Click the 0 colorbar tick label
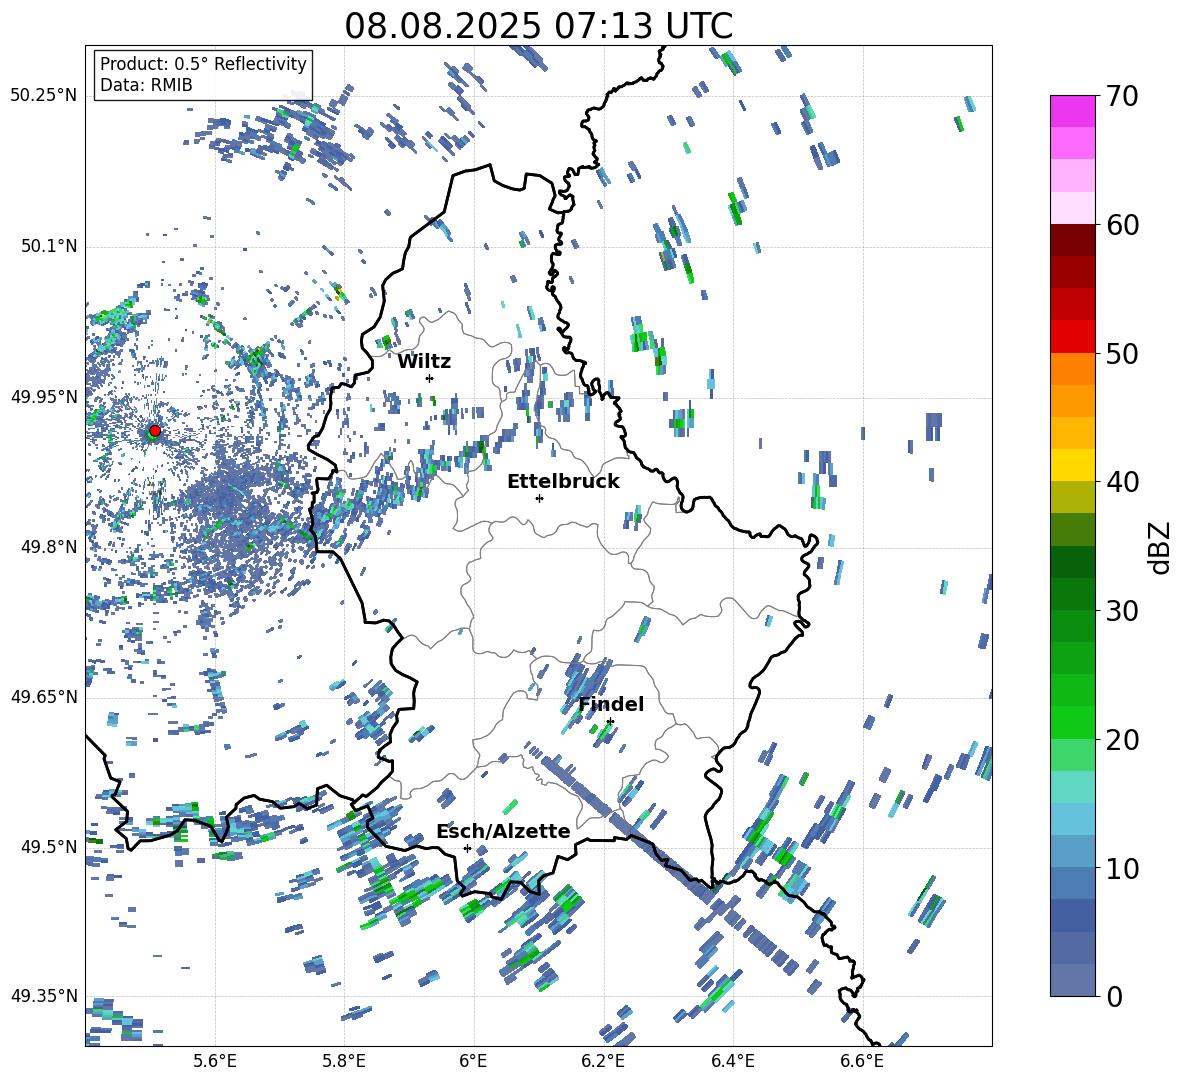Screen dimensions: 1184x1081 pos(1114,996)
